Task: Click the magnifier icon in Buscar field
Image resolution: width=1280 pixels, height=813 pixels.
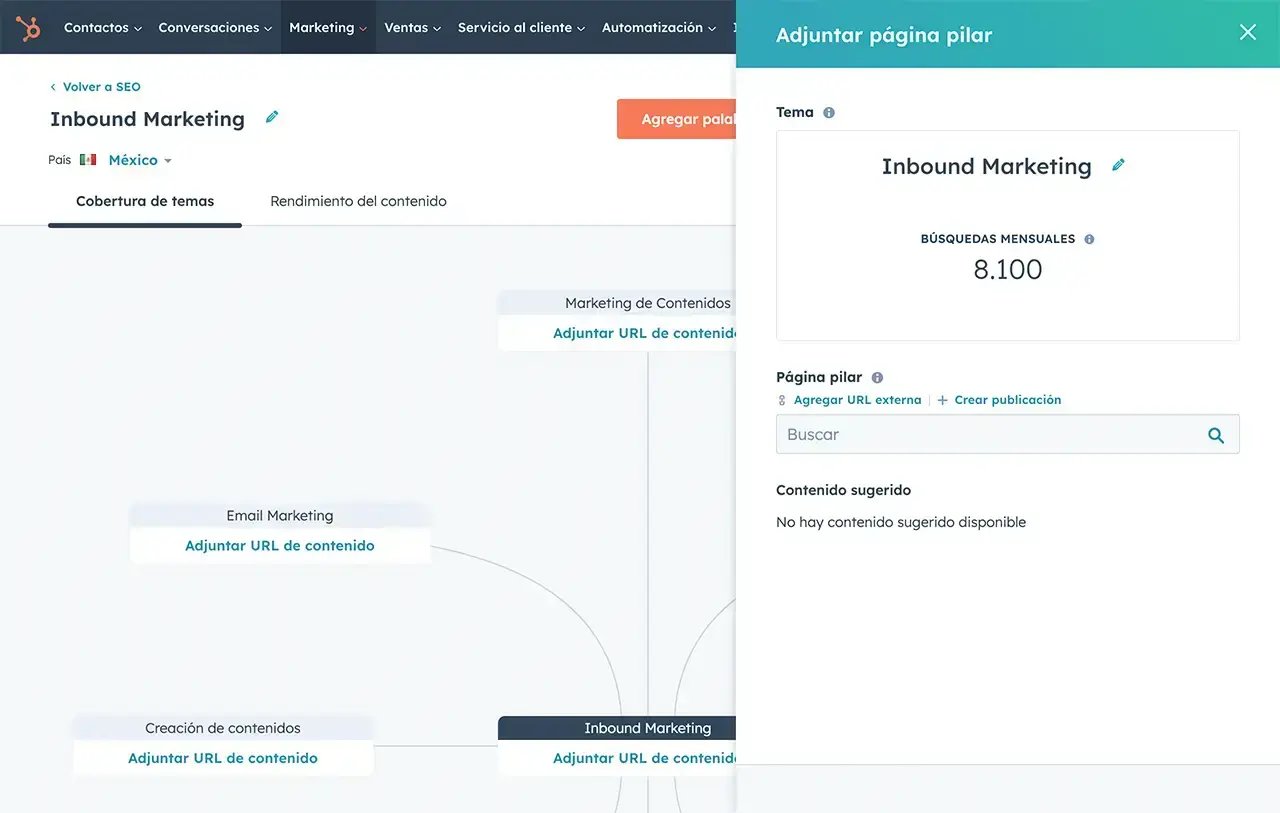Action: pos(1216,435)
